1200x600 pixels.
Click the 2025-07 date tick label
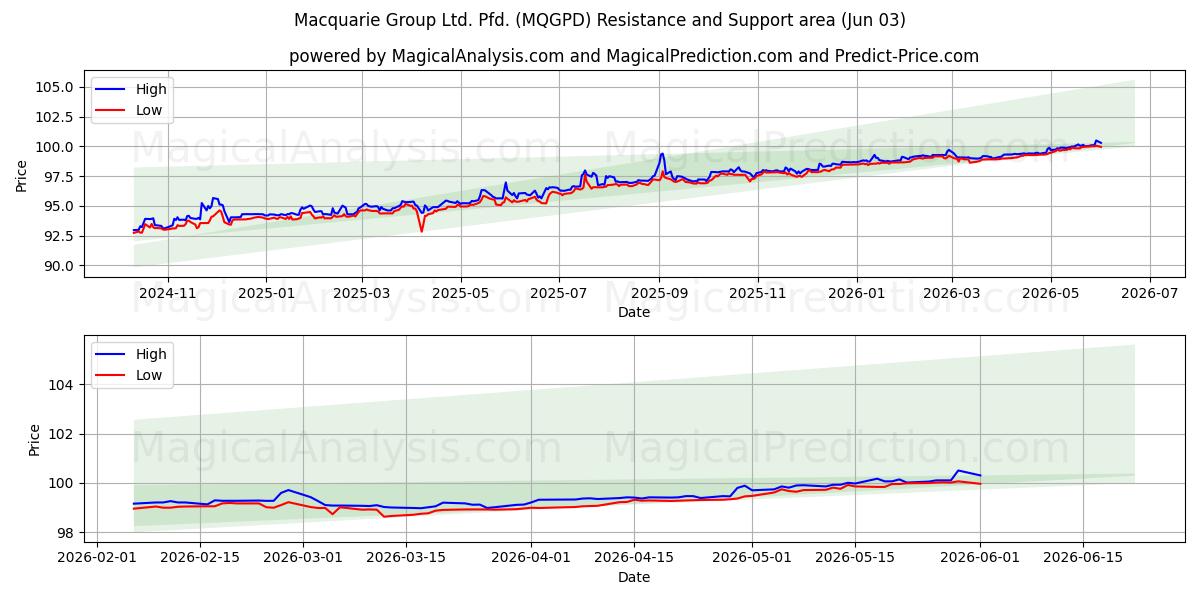point(559,292)
